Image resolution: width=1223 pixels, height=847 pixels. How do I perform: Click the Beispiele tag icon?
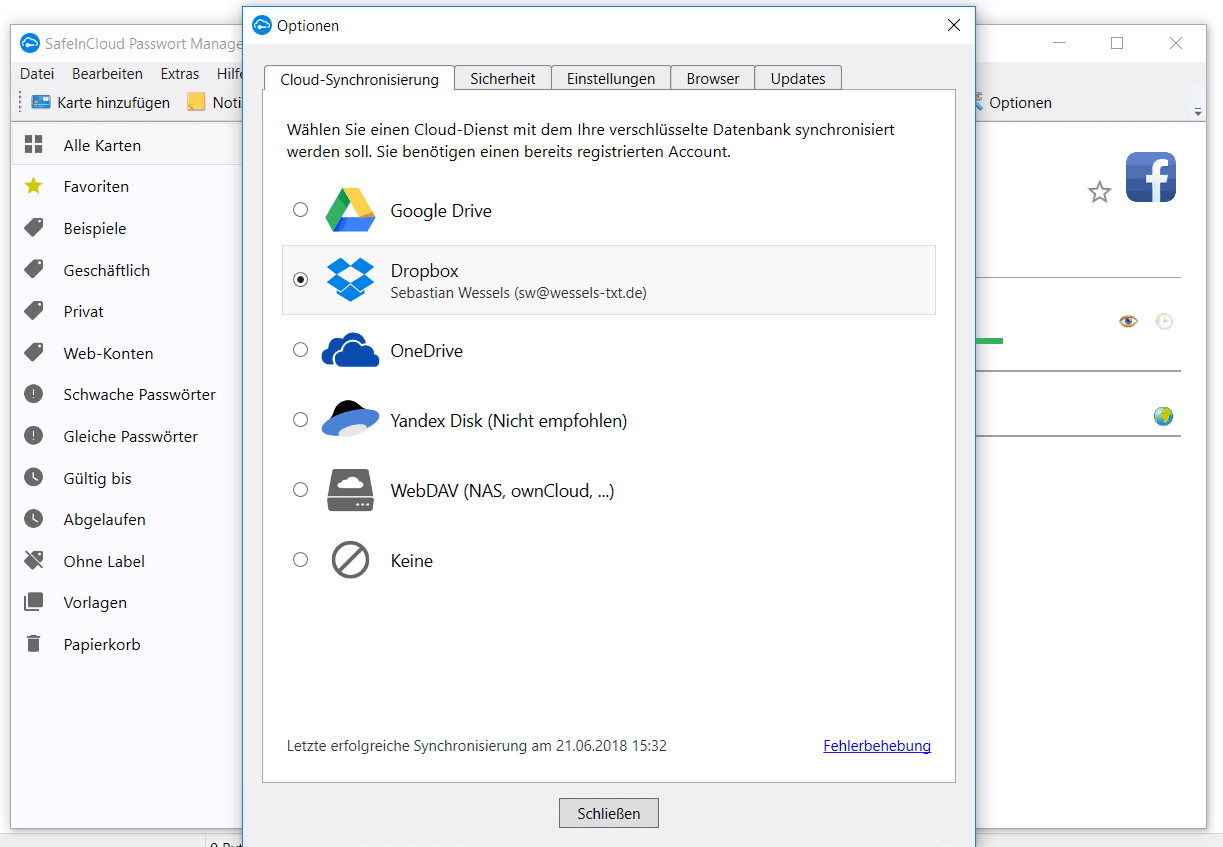(x=34, y=228)
